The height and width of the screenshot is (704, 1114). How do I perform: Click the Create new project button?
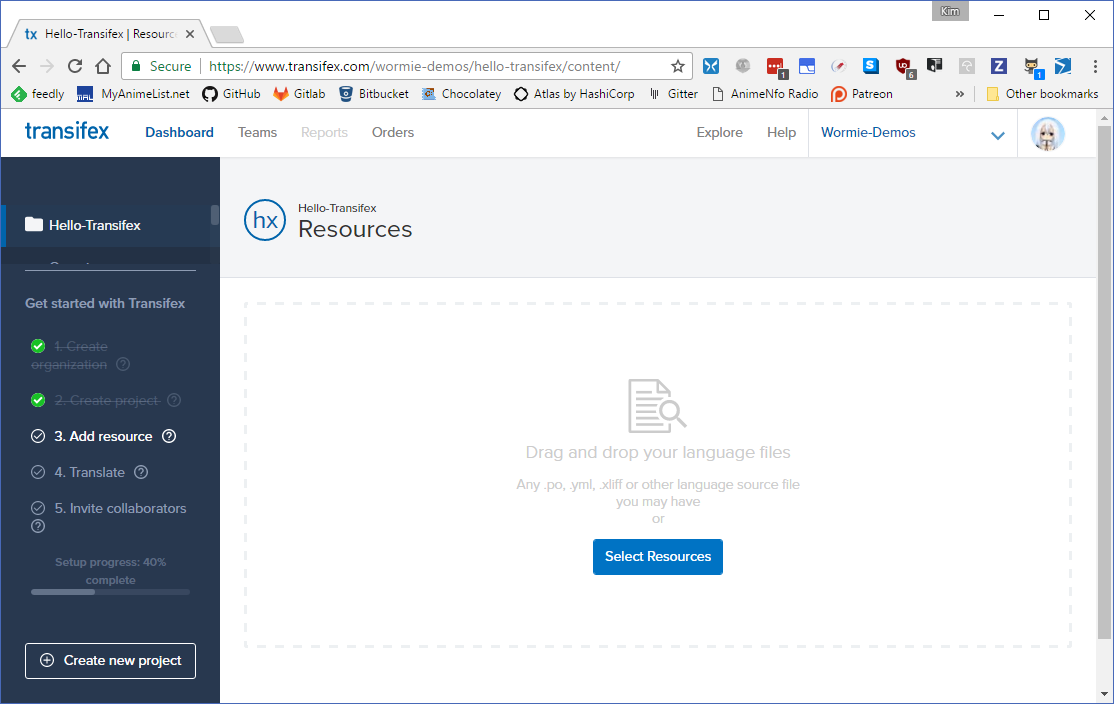(110, 661)
